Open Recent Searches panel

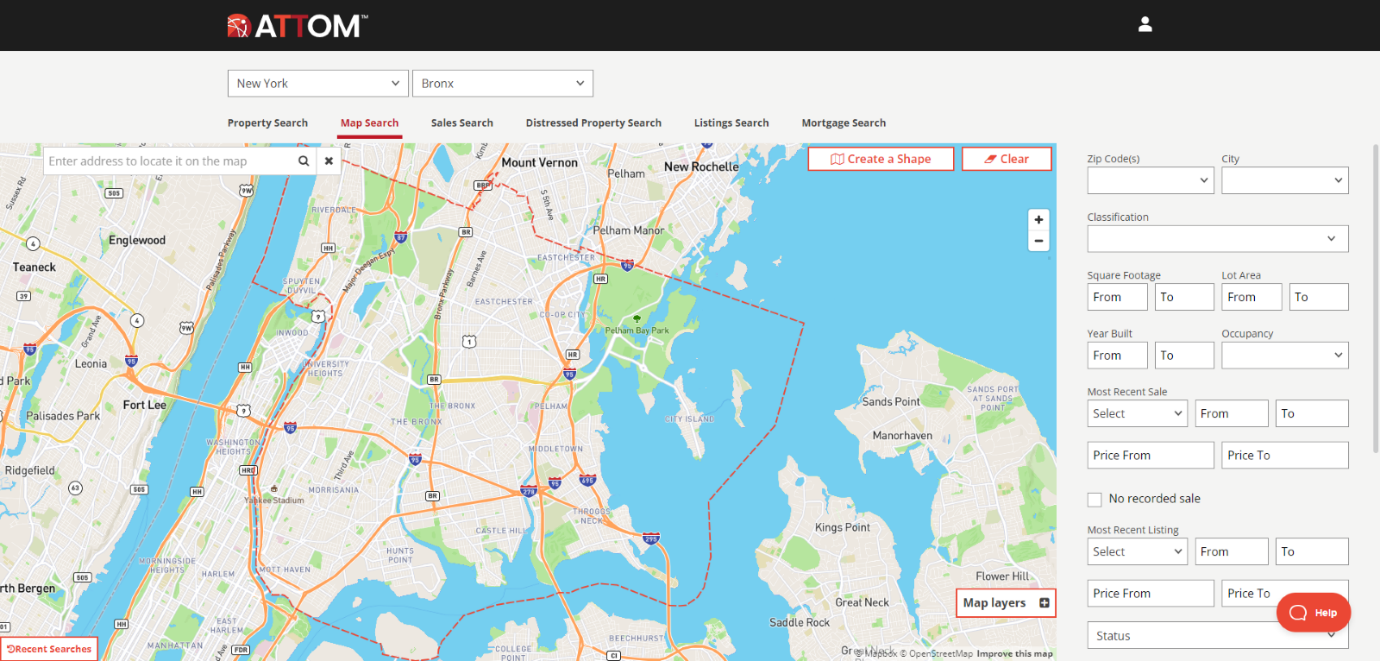pyautogui.click(x=49, y=649)
